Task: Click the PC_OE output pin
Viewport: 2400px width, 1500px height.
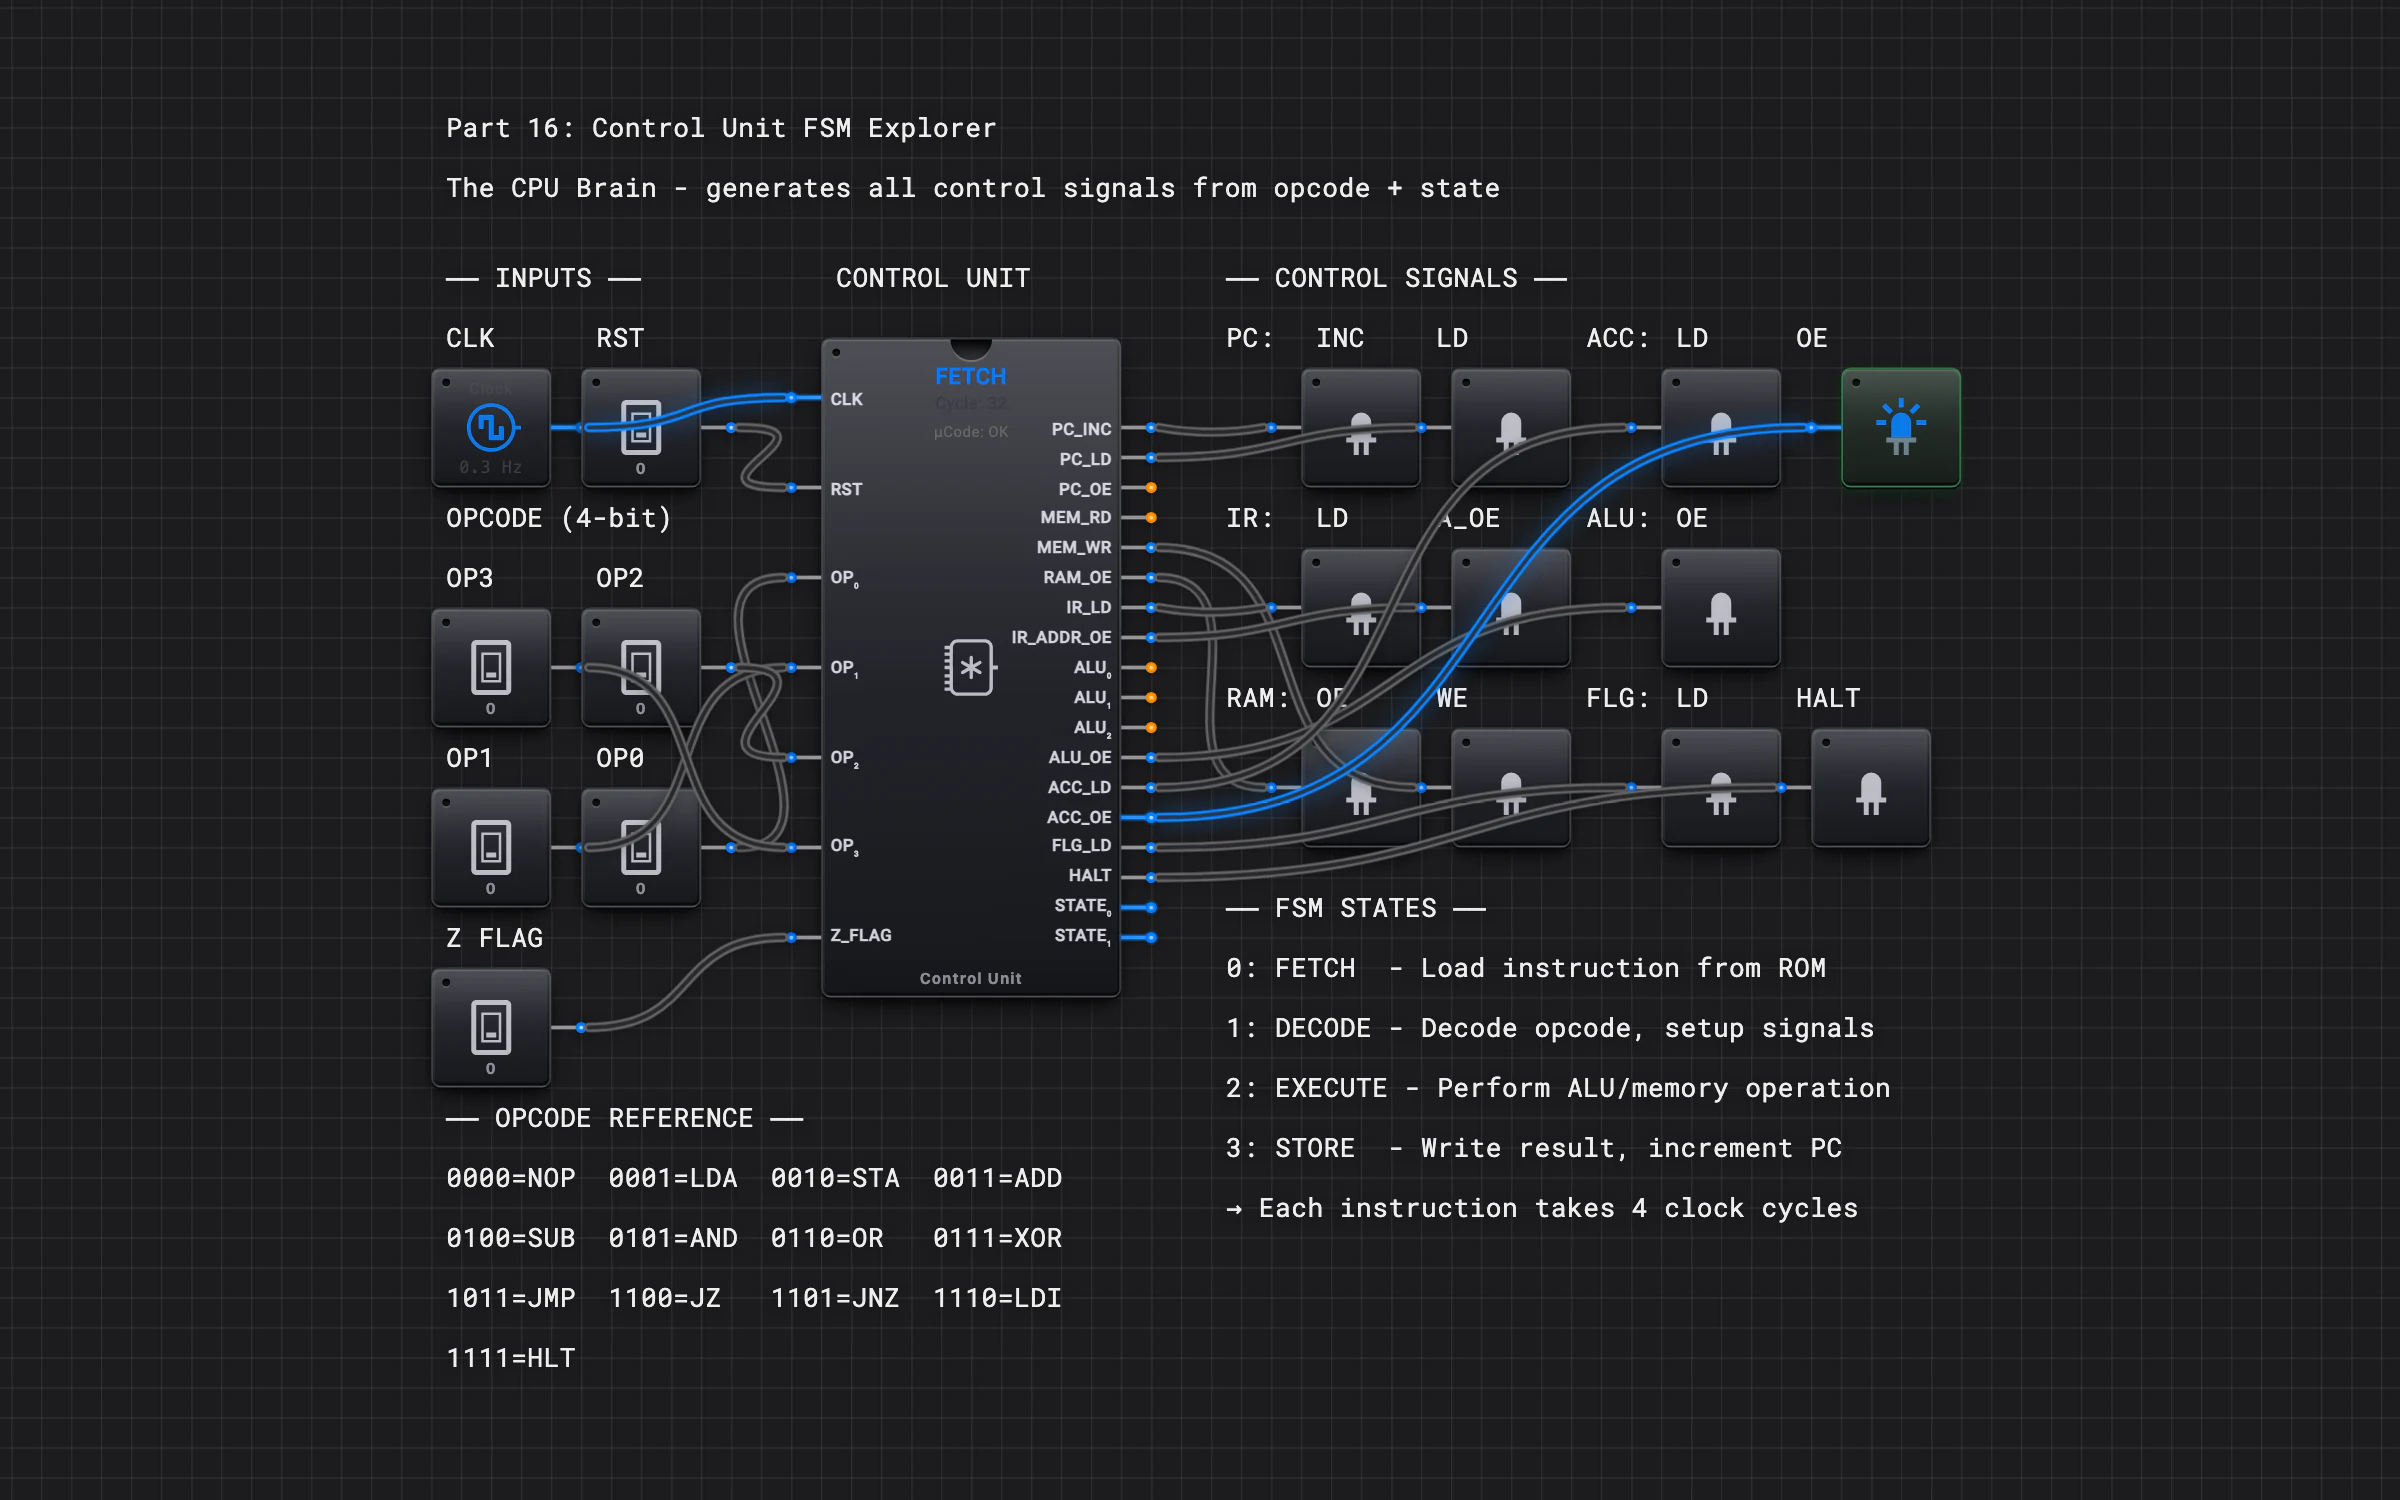Action: (1151, 488)
